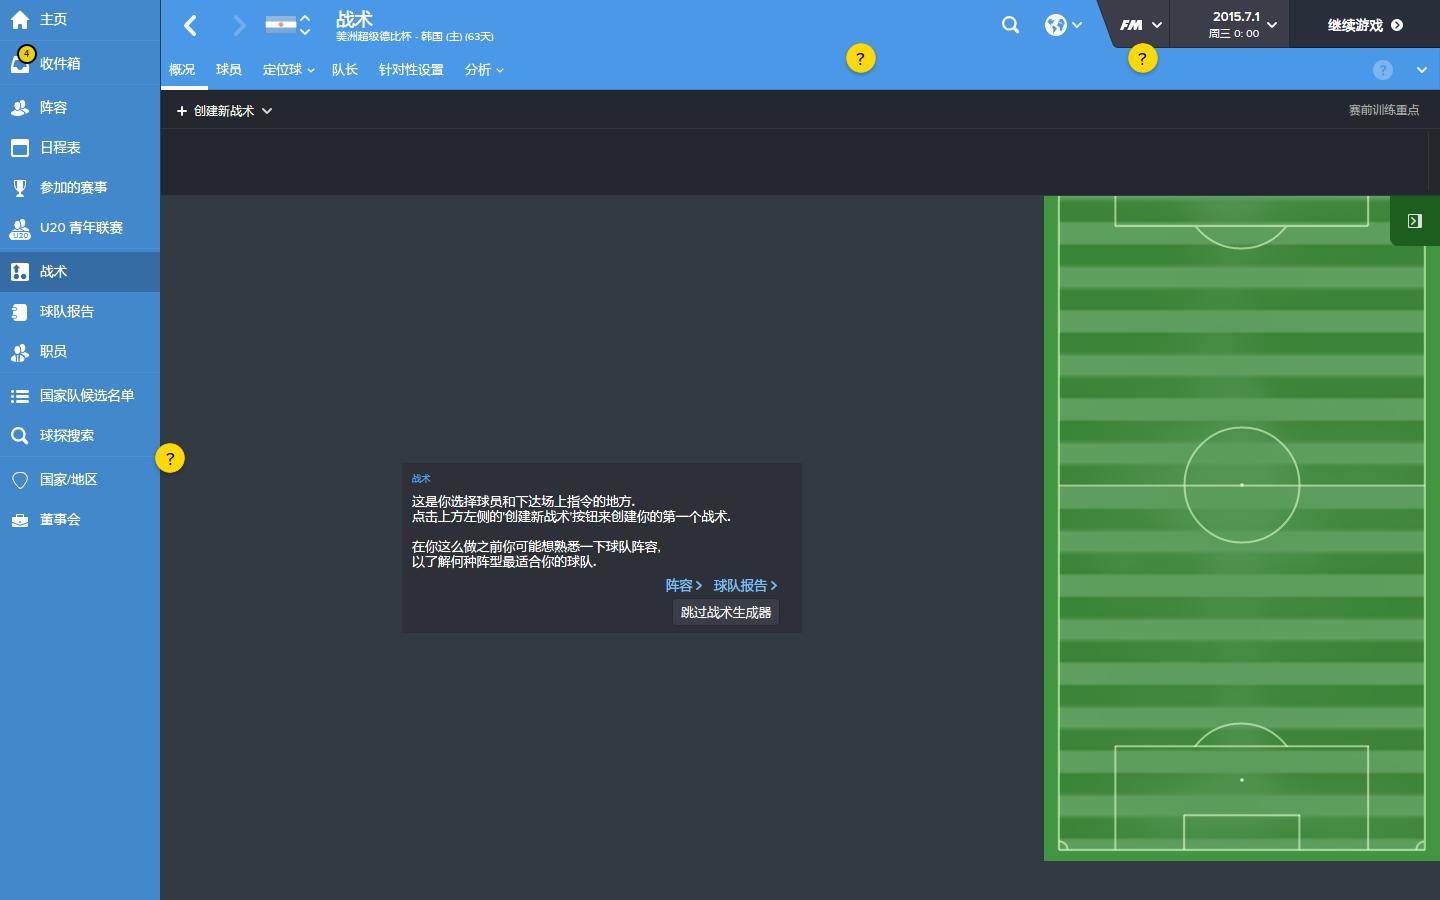Open the 球队报告 report icon
The width and height of the screenshot is (1440, 900).
click(20, 312)
